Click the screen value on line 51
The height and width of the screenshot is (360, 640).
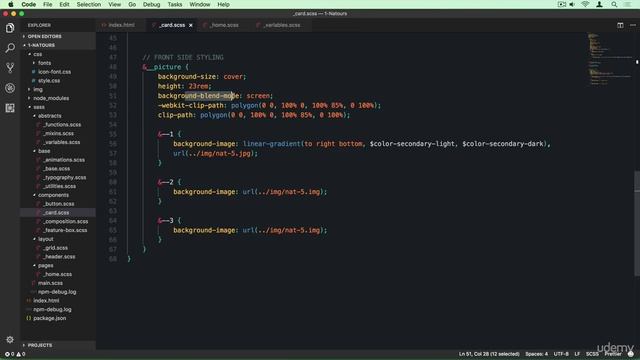coord(258,96)
